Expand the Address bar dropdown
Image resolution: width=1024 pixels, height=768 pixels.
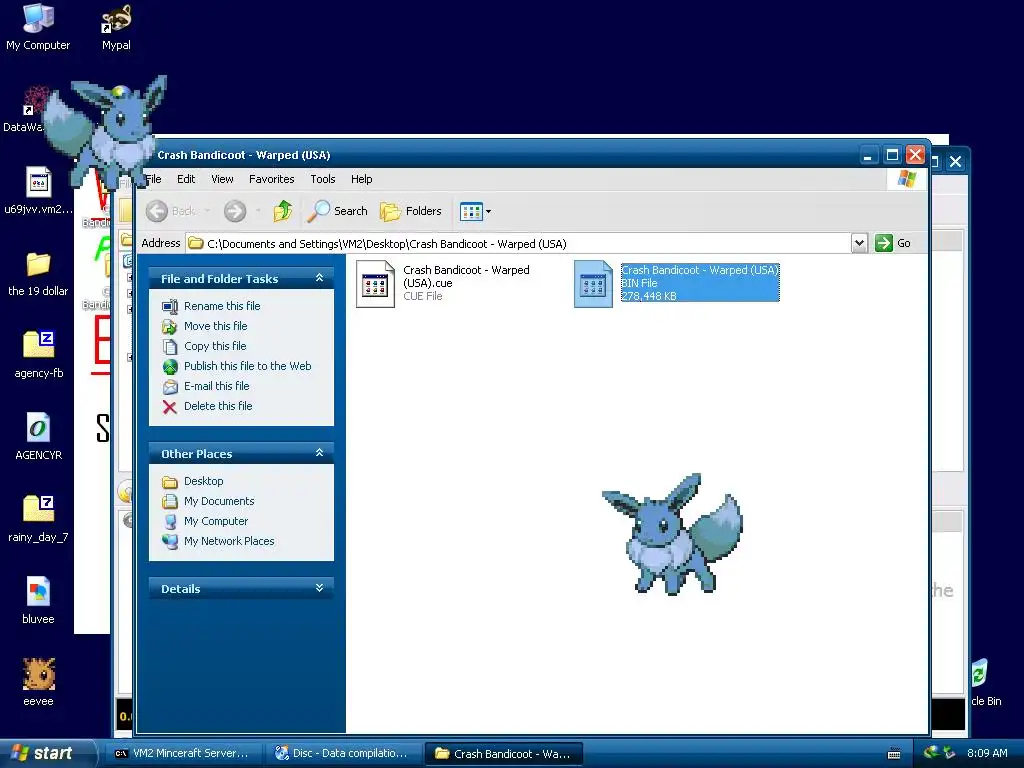859,243
